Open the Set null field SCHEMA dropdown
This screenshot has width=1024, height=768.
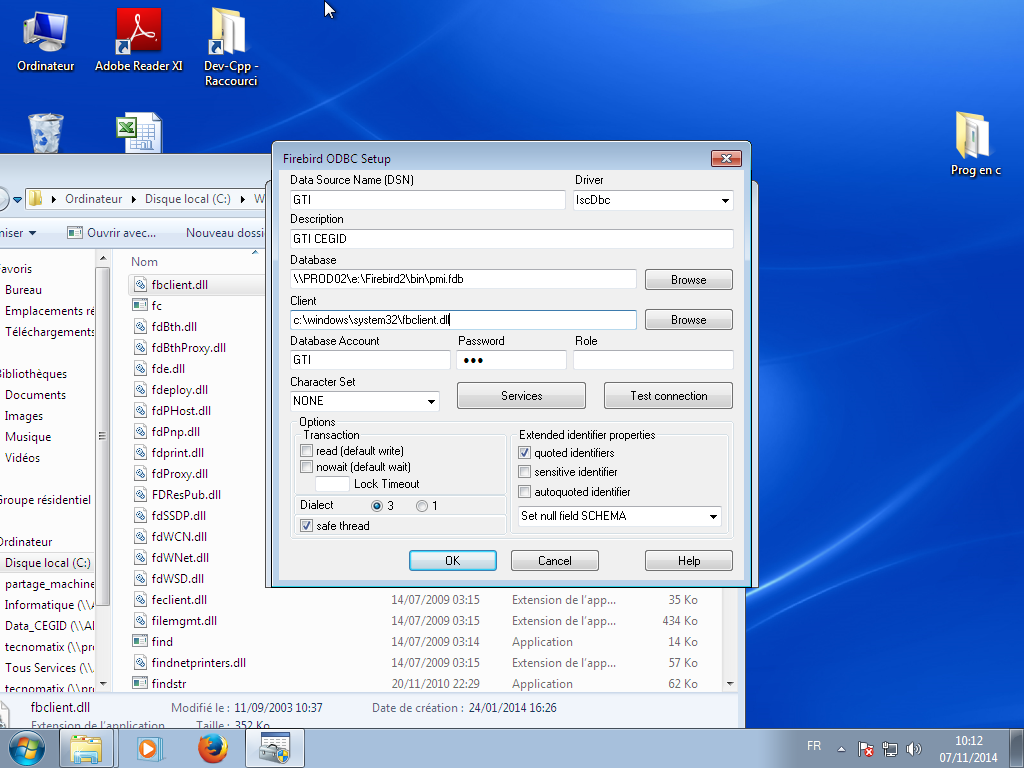[x=713, y=517]
